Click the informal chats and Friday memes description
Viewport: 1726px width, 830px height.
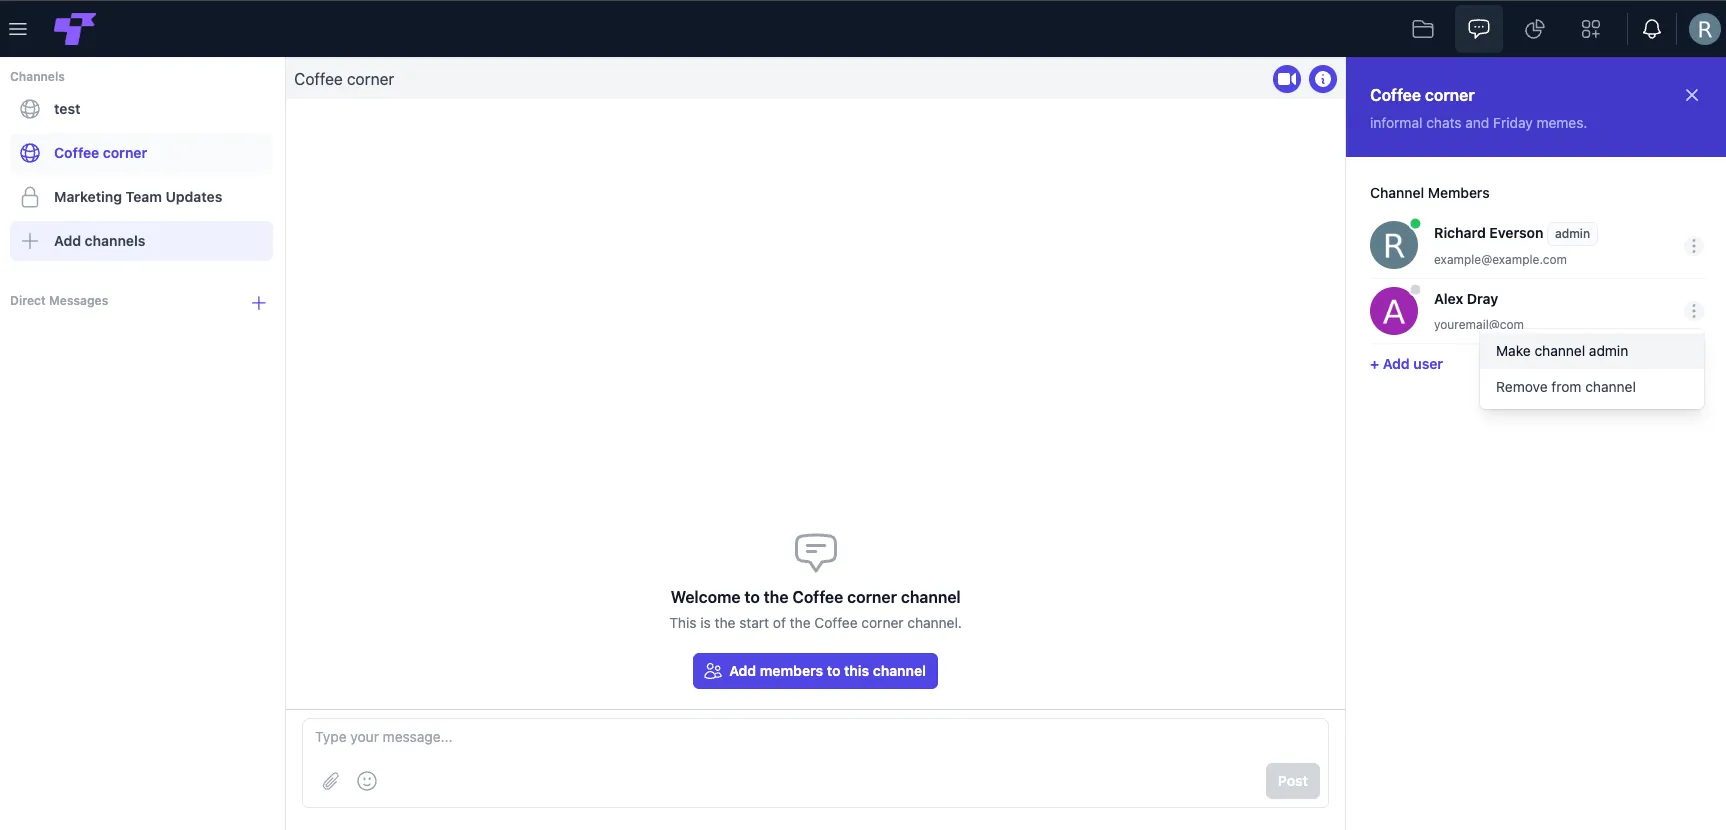click(1478, 123)
